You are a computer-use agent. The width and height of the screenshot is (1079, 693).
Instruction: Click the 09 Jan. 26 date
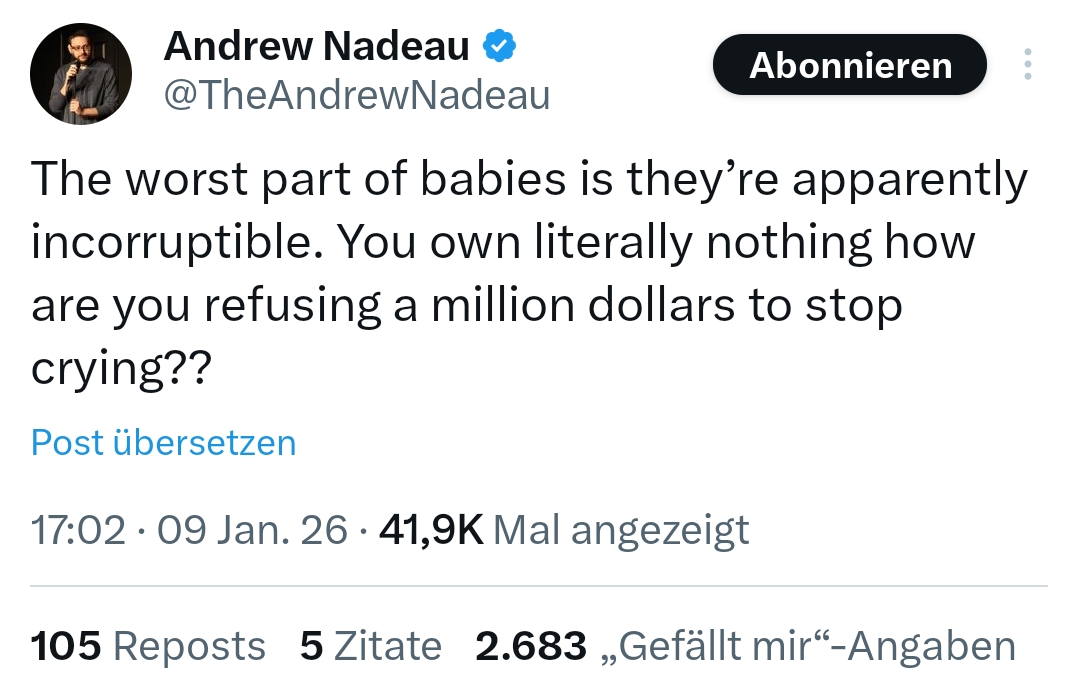coord(252,529)
